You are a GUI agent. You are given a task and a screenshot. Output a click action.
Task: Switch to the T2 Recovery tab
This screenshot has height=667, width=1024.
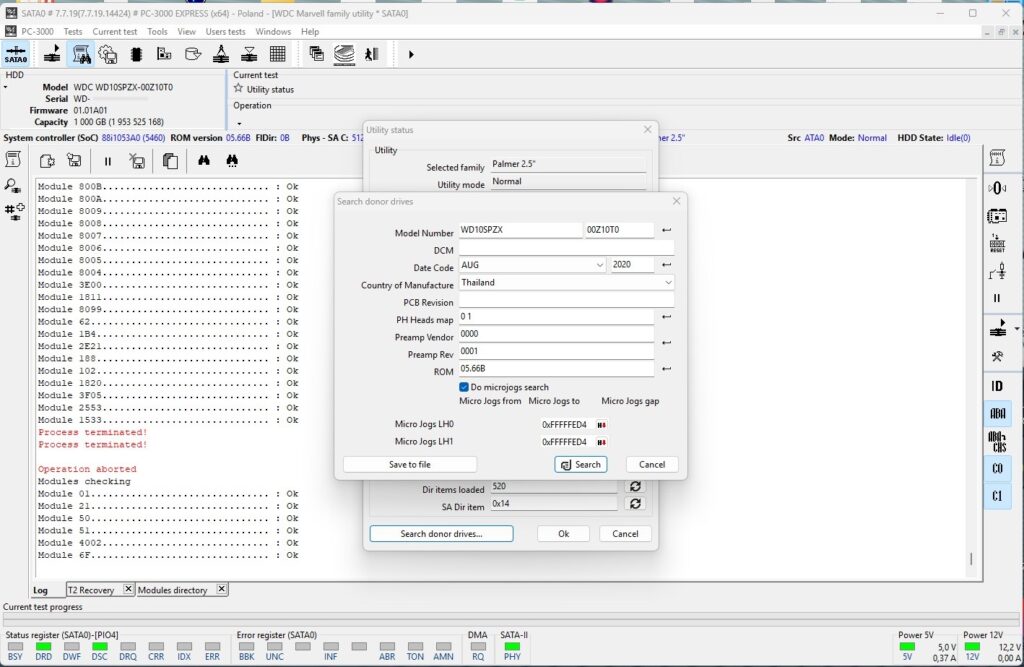(x=91, y=590)
